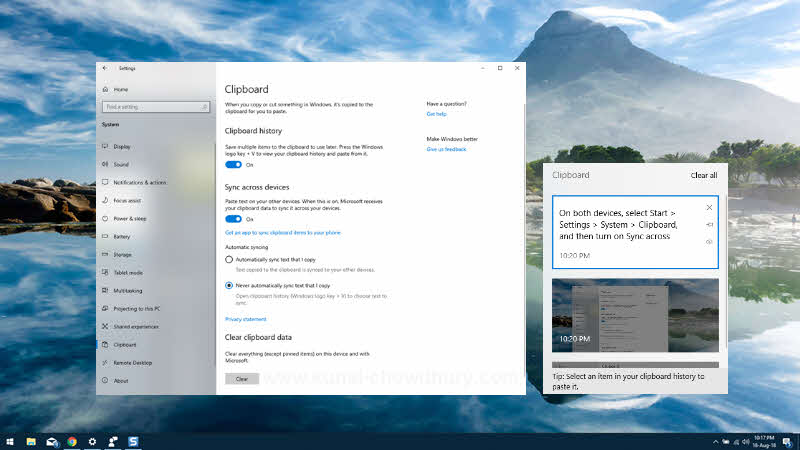Click the Settings gear taskbar icon
Viewport: 800px width, 450px height.
92,441
